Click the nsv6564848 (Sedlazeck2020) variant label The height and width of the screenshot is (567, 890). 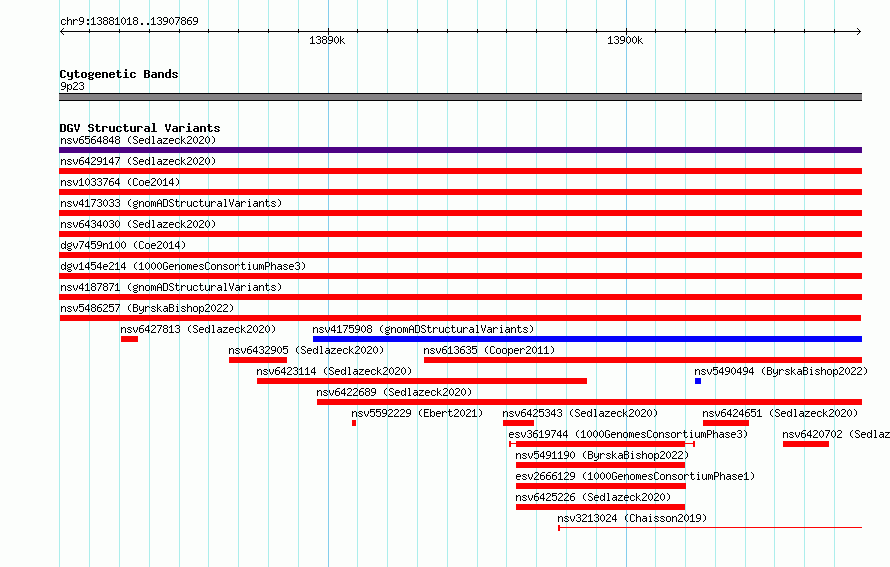click(138, 140)
